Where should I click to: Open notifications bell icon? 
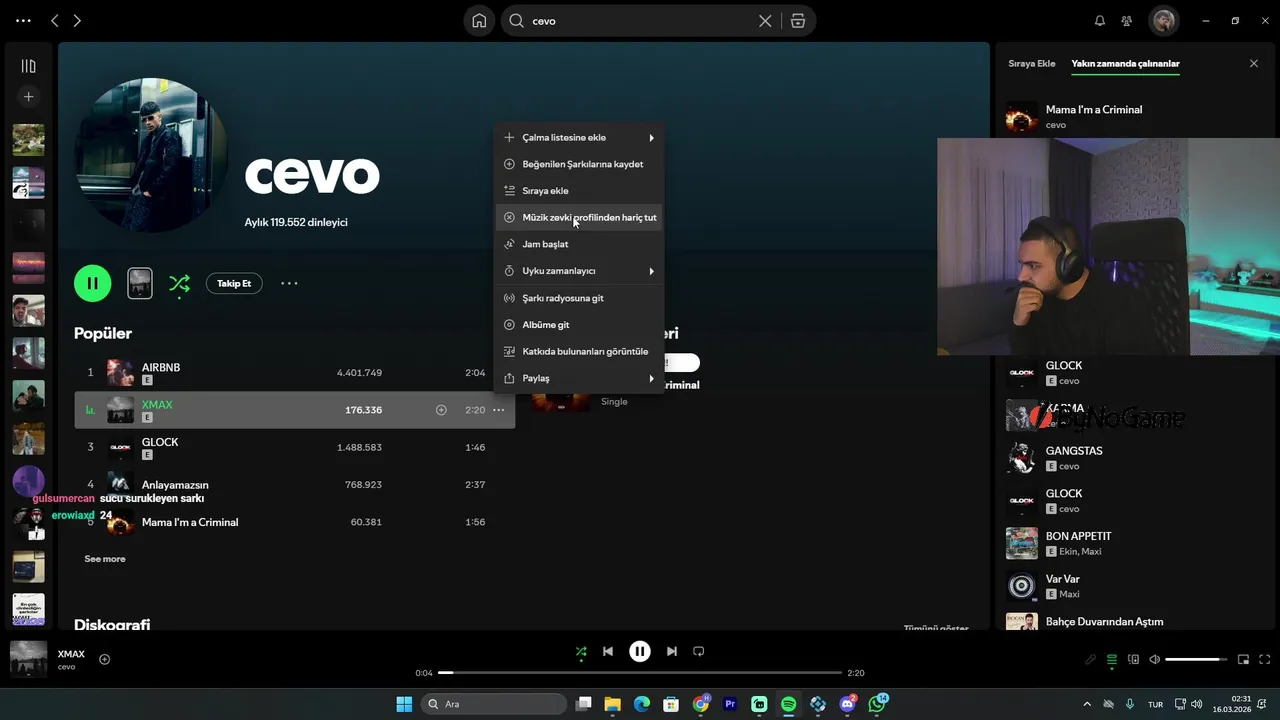coord(1100,21)
